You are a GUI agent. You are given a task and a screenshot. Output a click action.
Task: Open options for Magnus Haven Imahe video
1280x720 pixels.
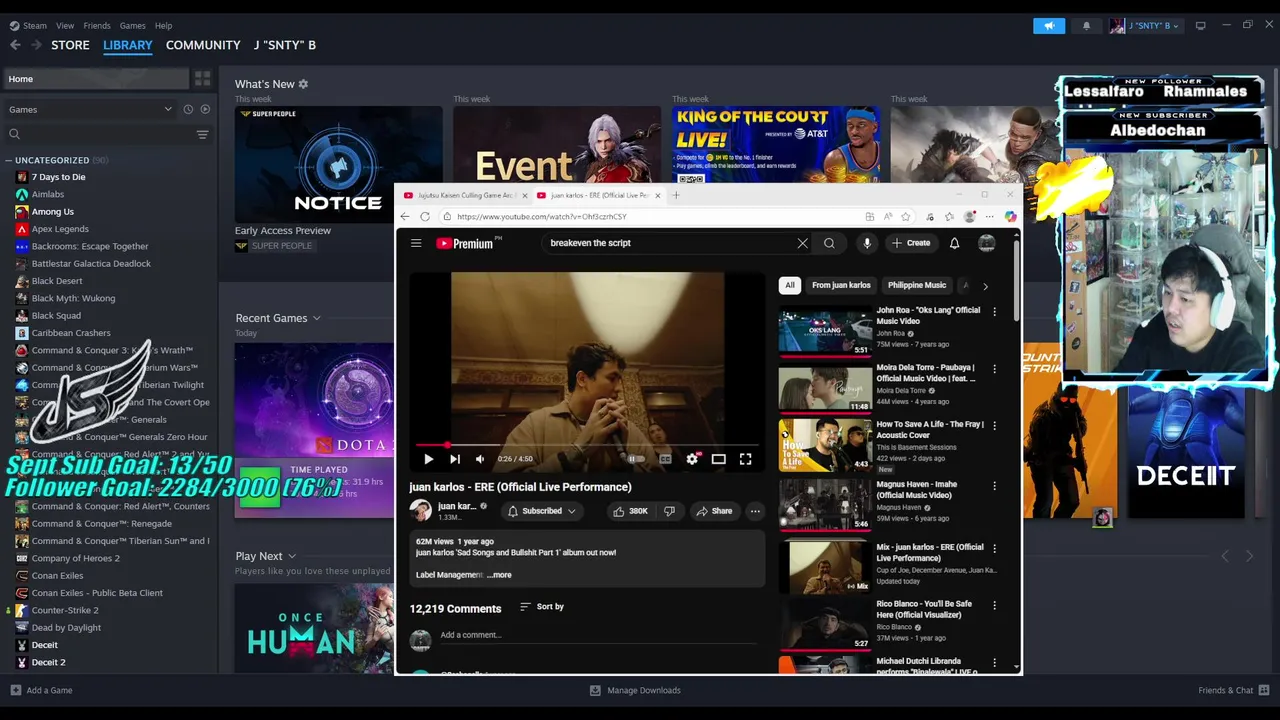(994, 486)
